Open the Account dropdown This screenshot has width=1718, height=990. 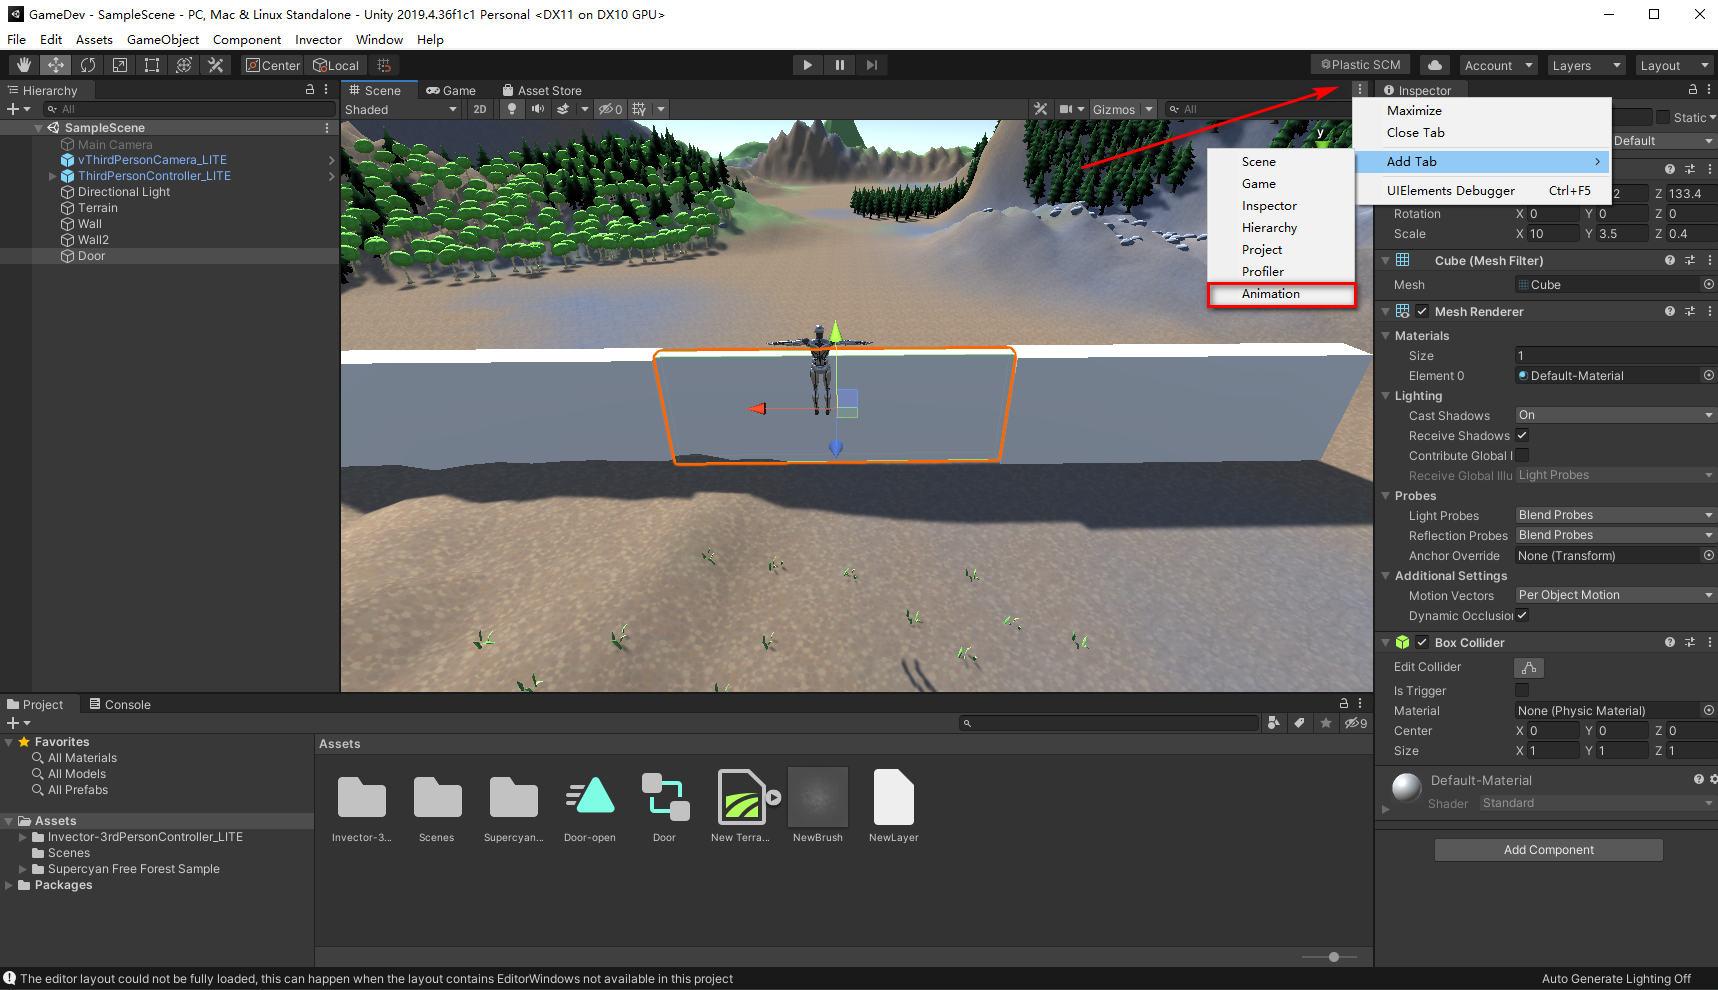(1498, 65)
